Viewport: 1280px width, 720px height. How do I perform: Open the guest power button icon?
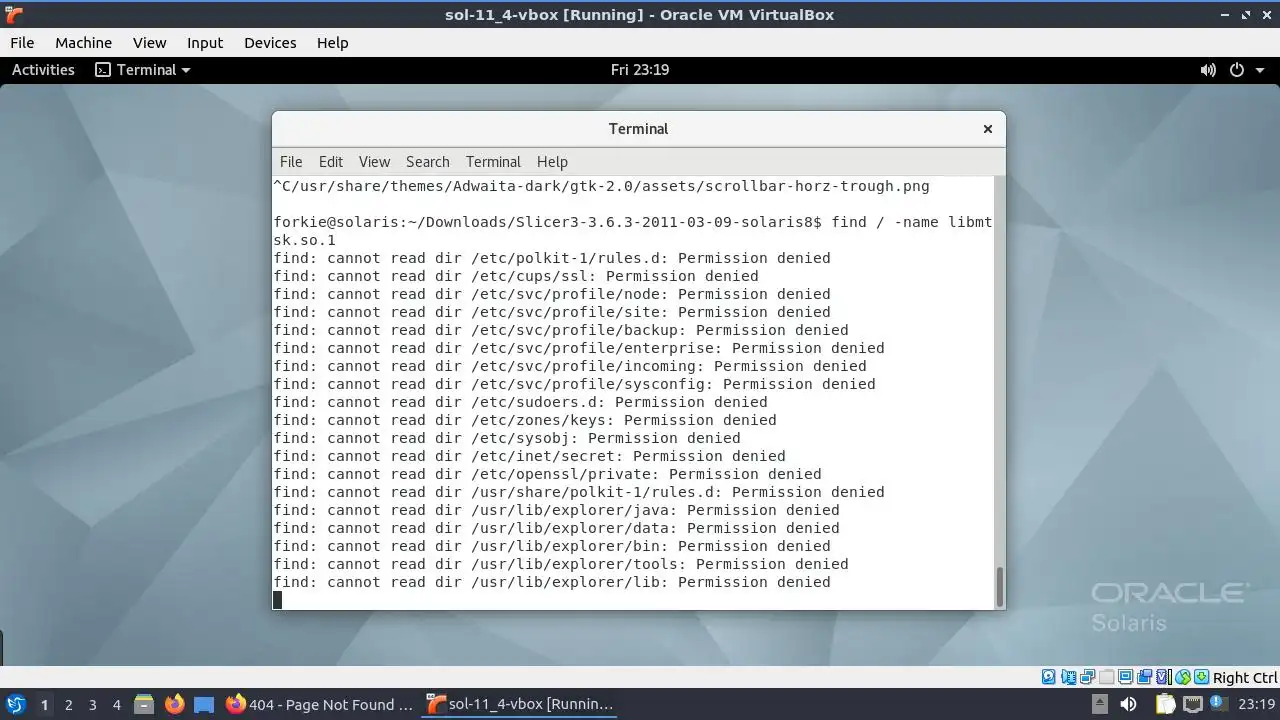coord(1236,70)
